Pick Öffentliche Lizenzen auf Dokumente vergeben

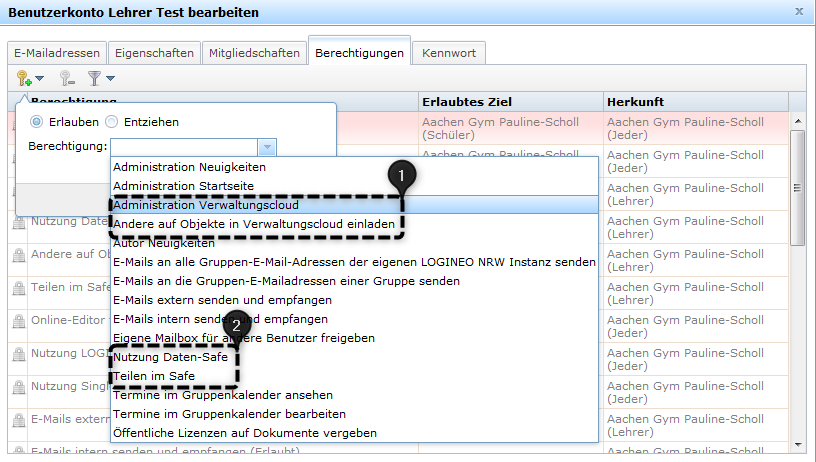(x=354, y=433)
